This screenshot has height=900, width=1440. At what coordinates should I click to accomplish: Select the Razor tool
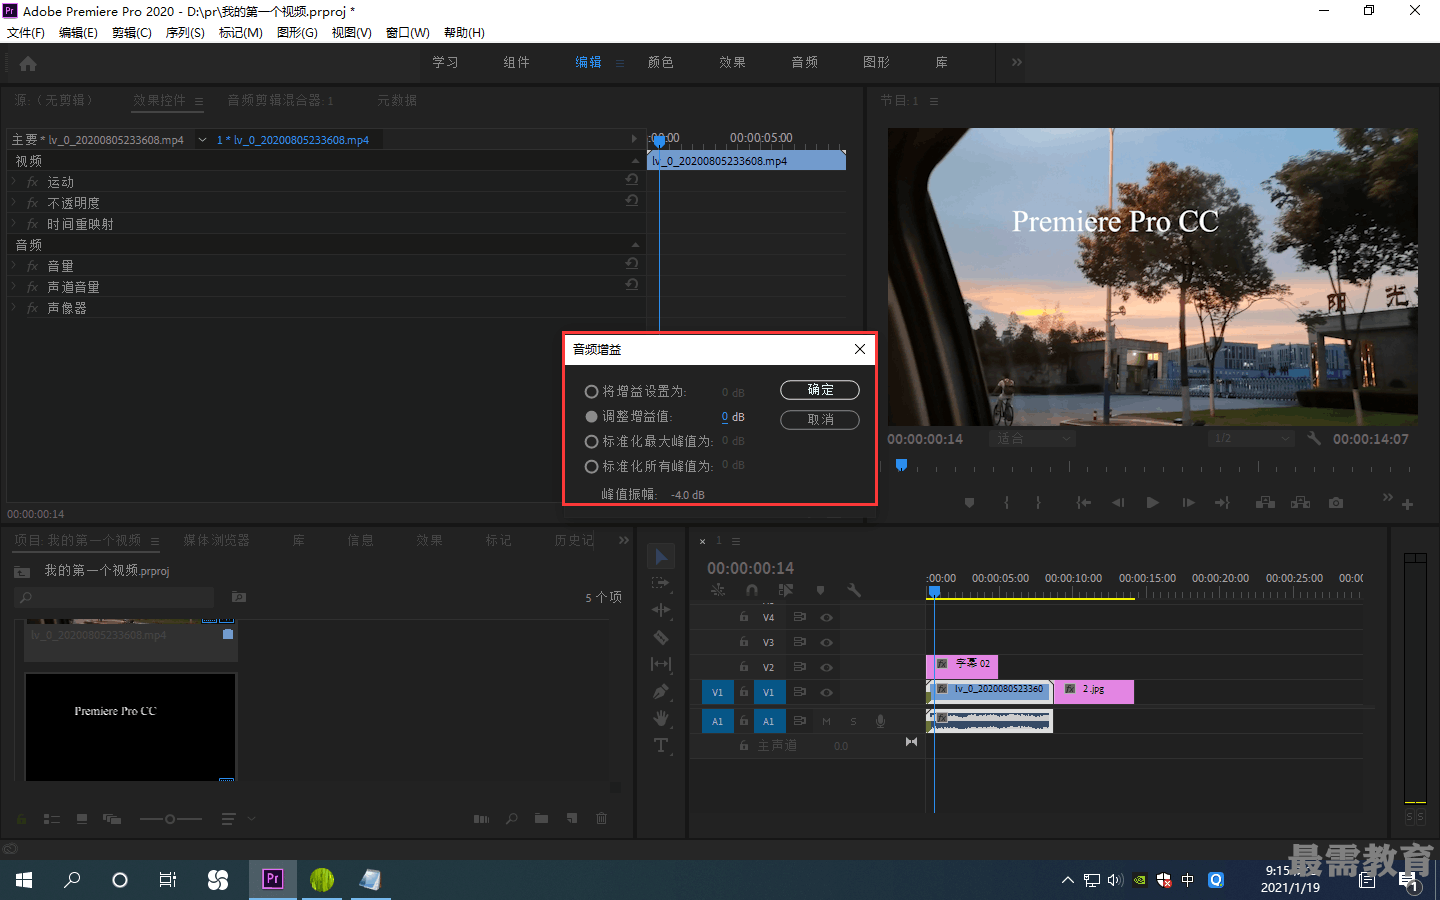(660, 637)
